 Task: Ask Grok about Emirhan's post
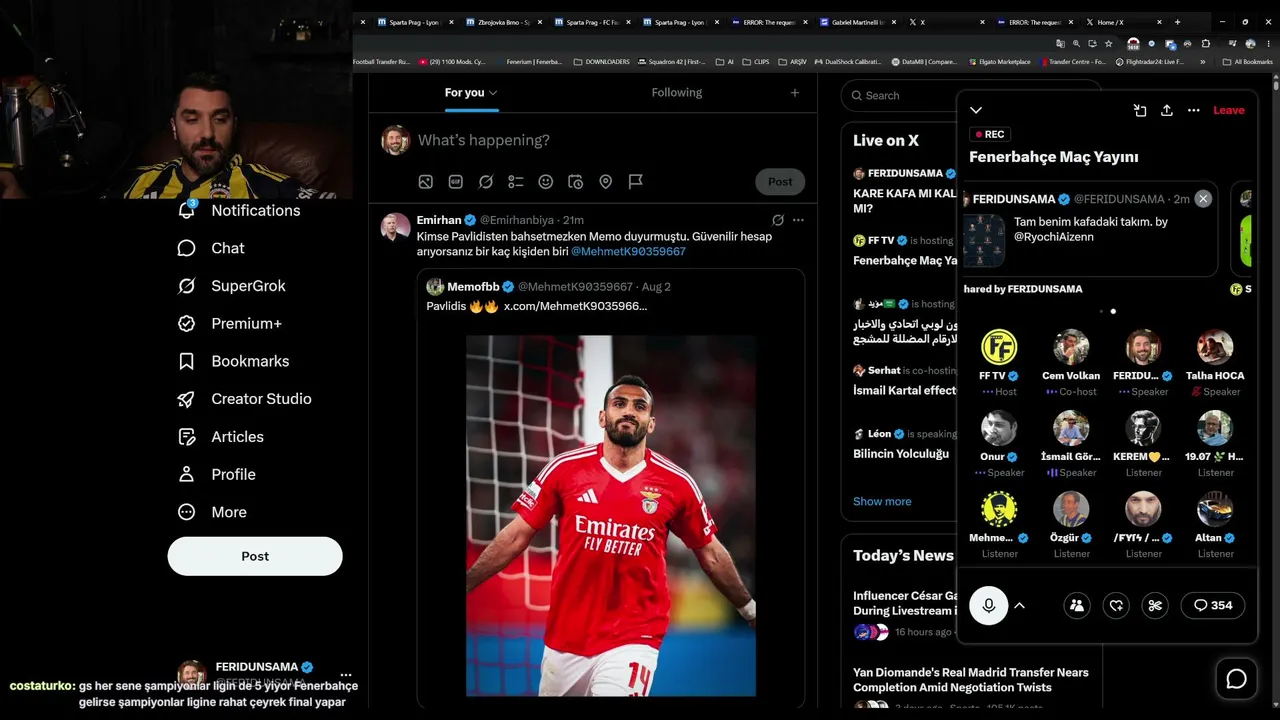click(x=778, y=220)
